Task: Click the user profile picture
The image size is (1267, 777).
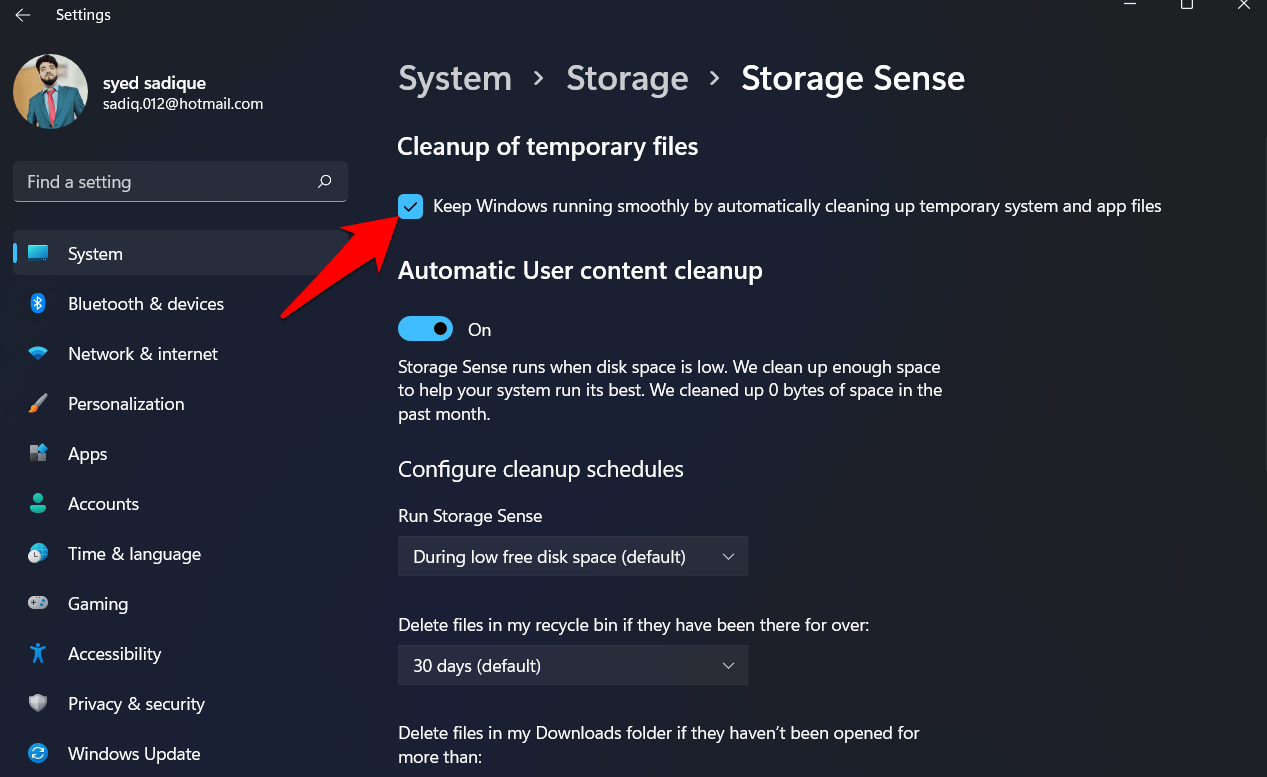Action: [x=50, y=91]
